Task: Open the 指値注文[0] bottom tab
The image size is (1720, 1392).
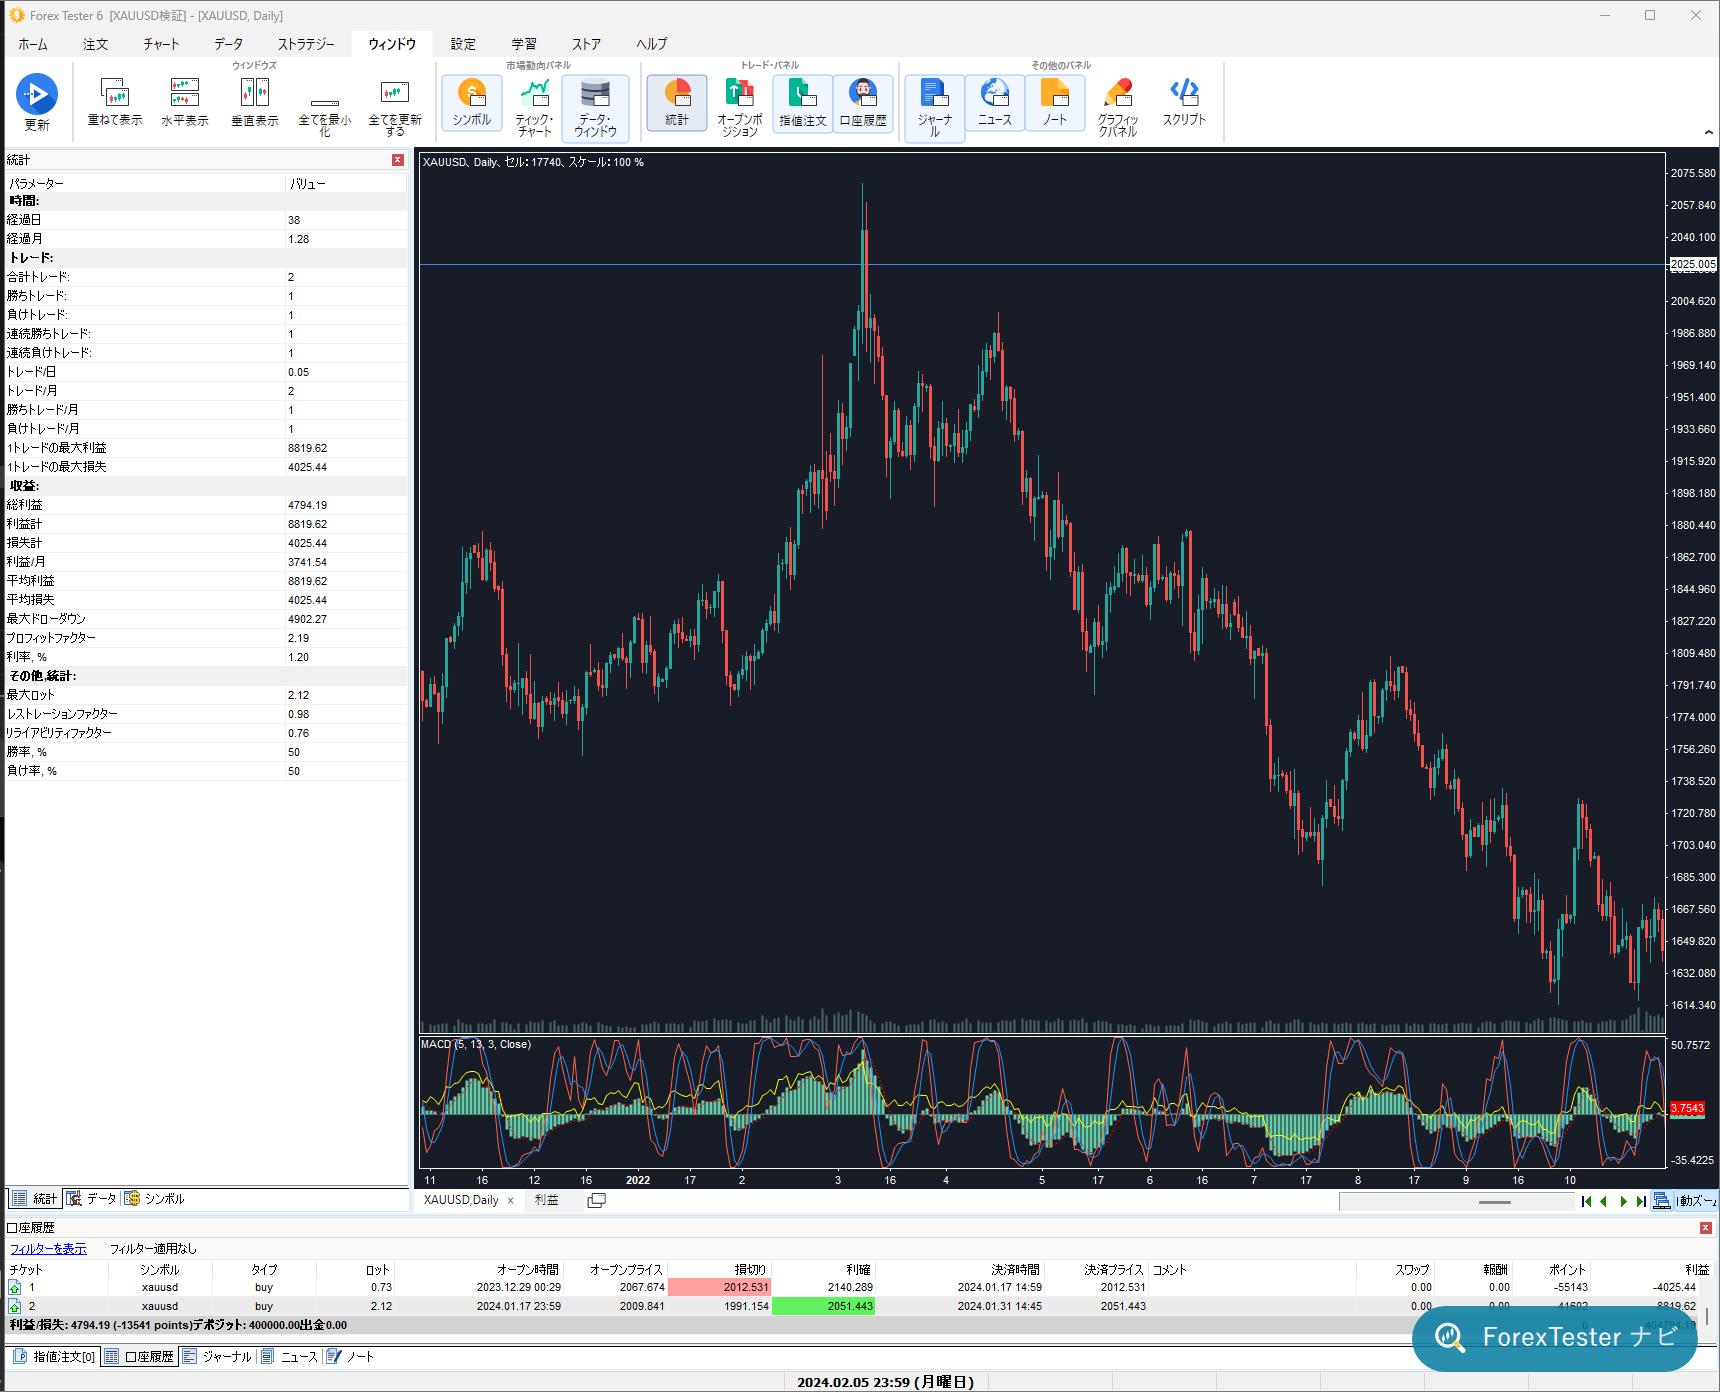Action: 55,1356
